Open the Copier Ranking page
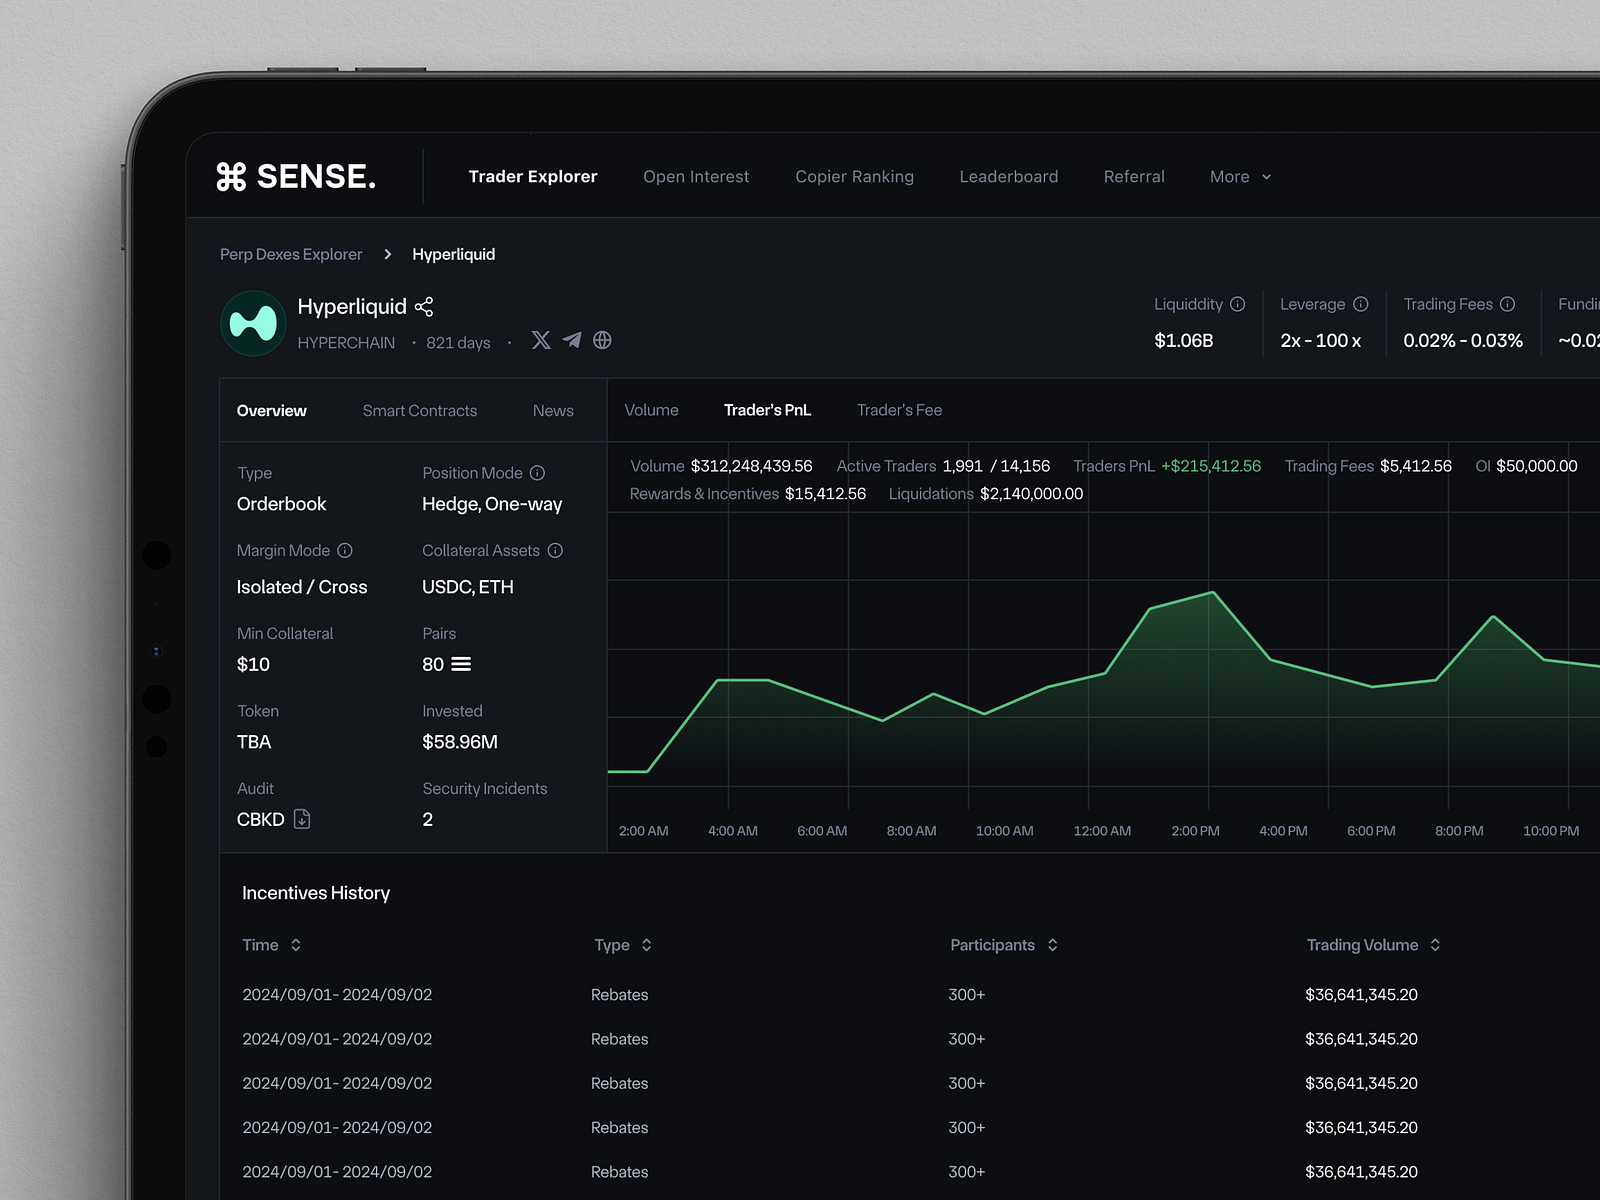The image size is (1600, 1200). 854,176
